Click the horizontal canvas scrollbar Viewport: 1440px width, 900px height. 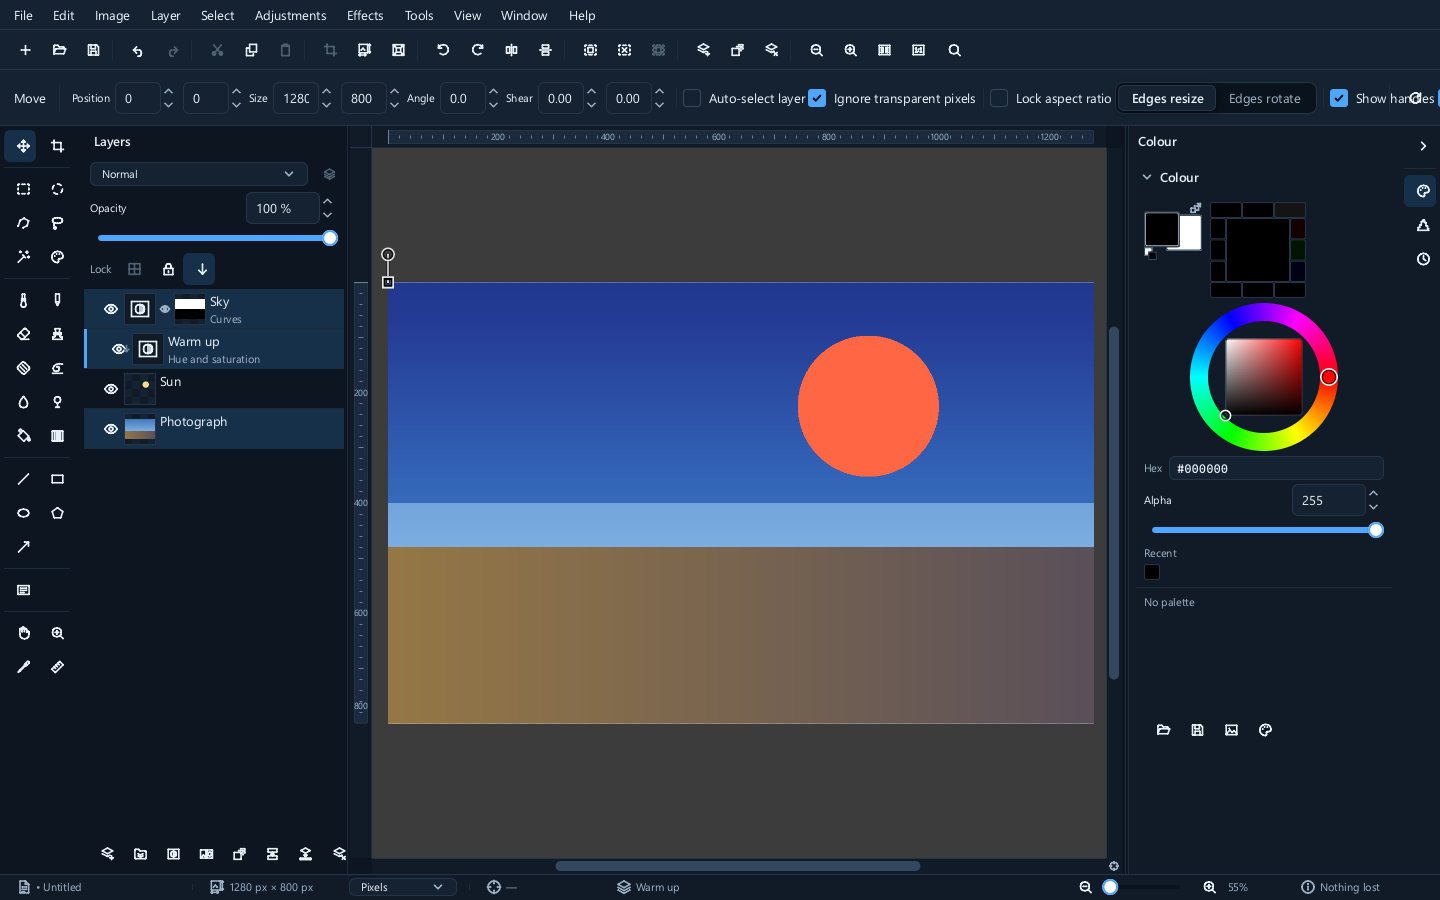point(738,866)
